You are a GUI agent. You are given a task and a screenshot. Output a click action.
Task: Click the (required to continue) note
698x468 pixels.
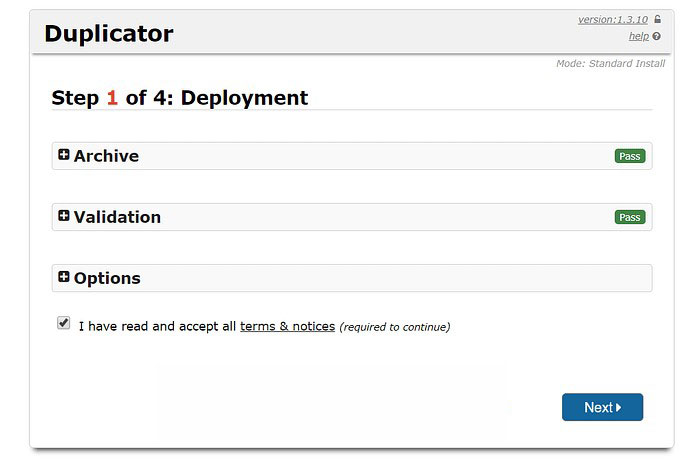395,327
